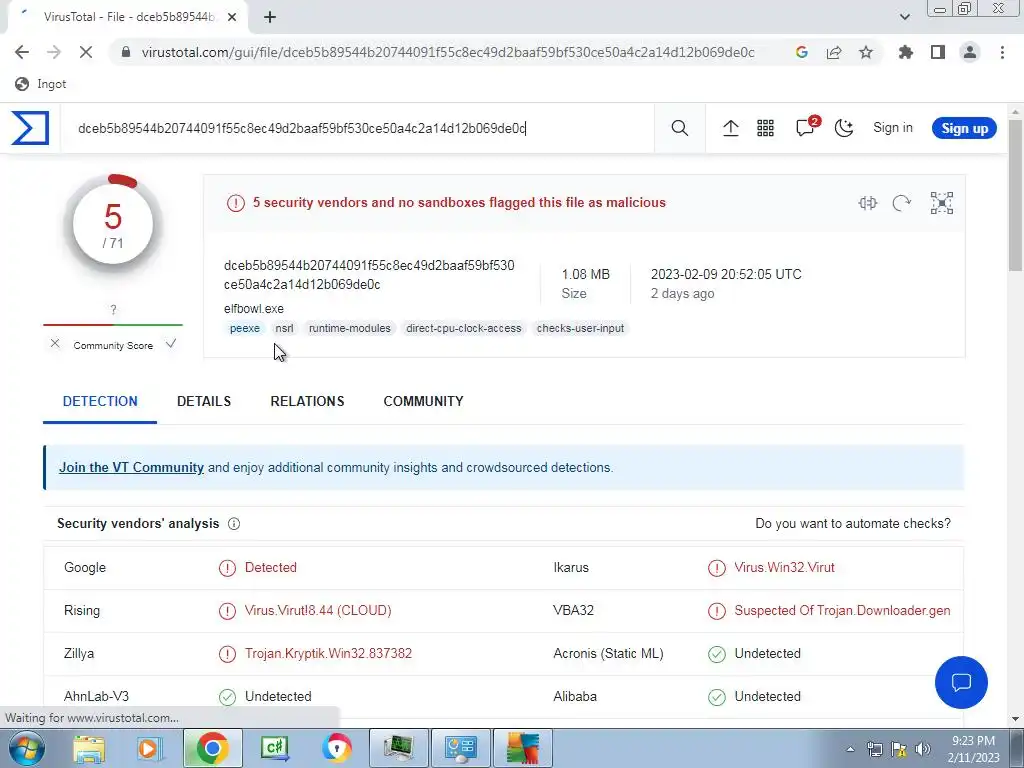Click the share page icon
Viewport: 1024px width, 768px height.
click(x=834, y=52)
